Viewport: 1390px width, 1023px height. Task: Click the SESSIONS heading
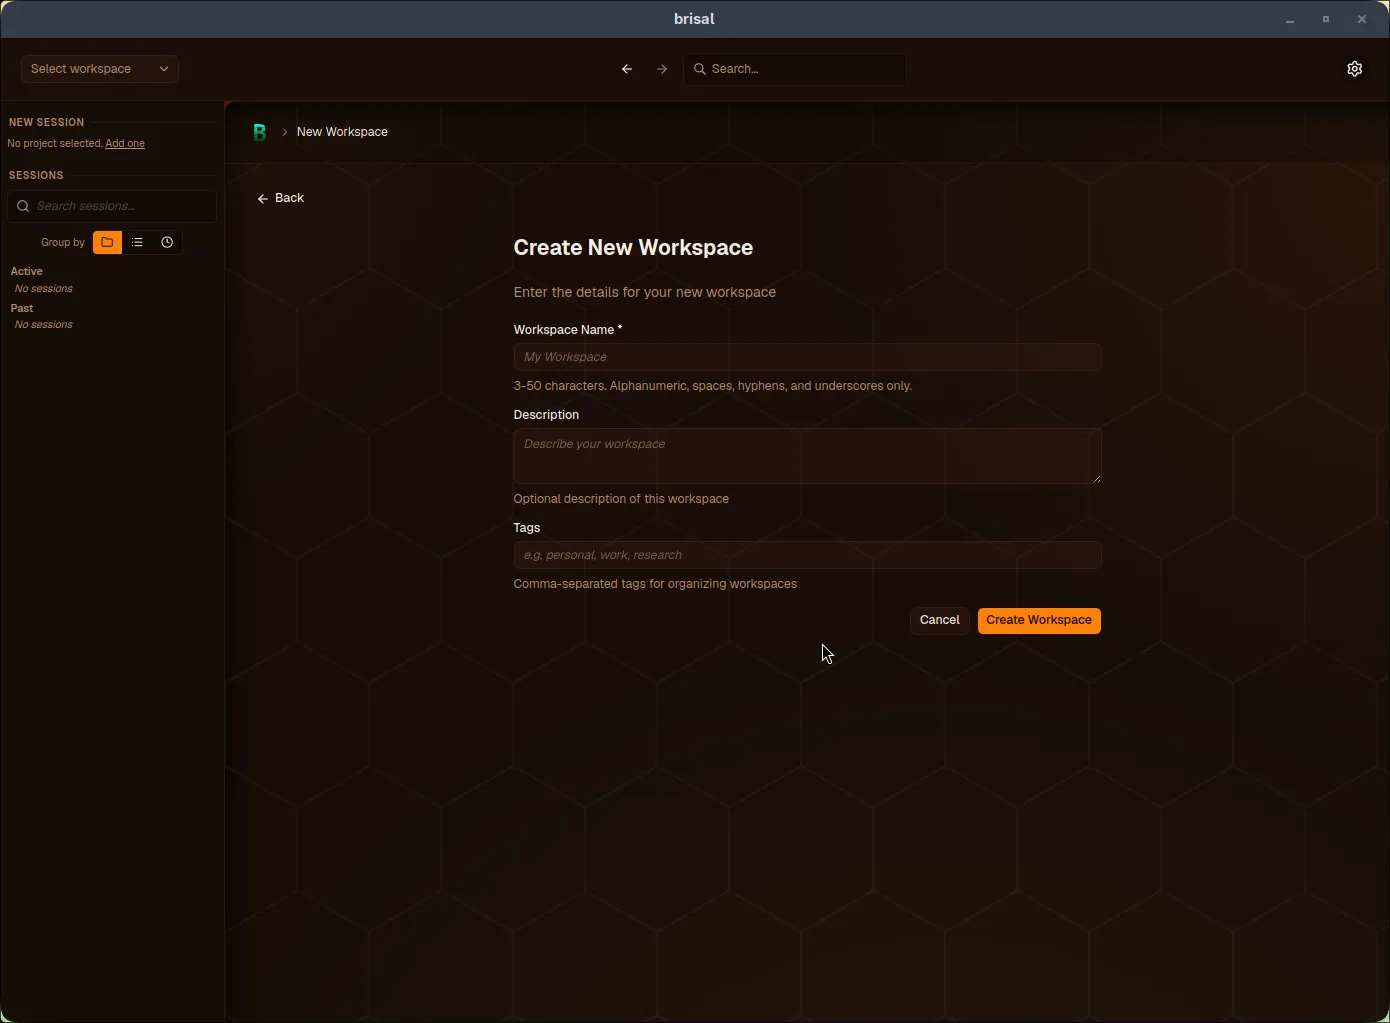36,175
